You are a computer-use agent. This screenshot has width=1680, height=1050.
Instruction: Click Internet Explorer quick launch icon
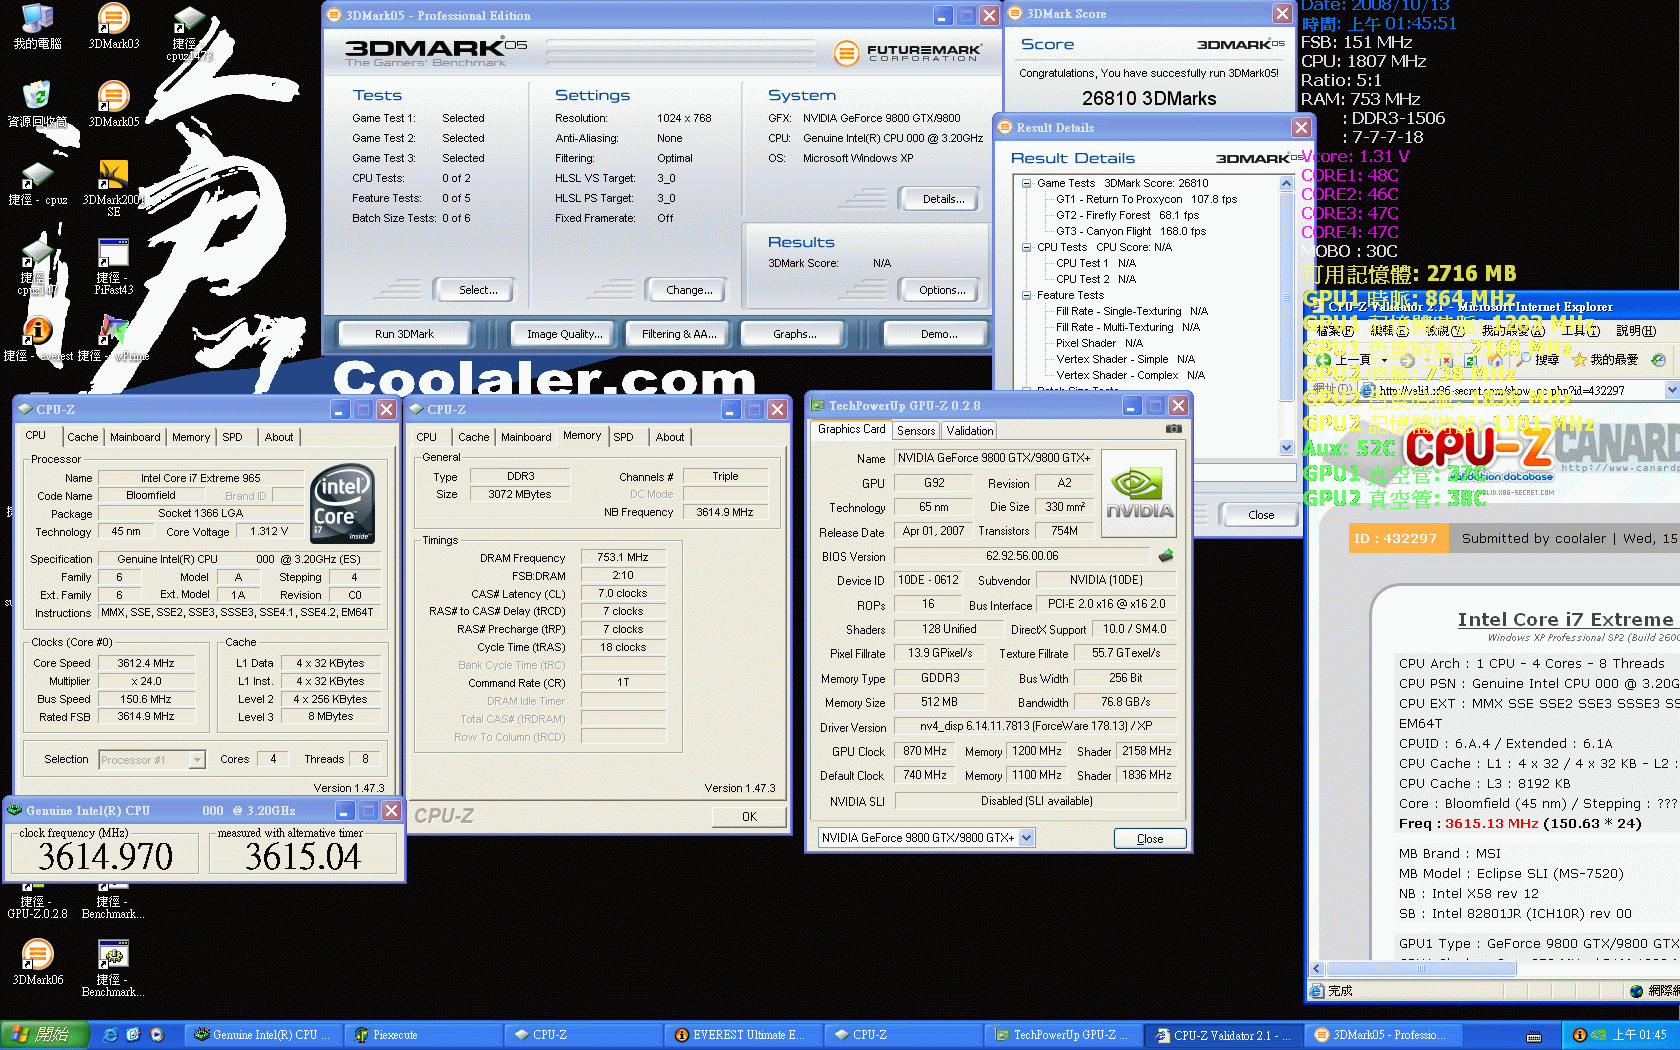tap(110, 1035)
